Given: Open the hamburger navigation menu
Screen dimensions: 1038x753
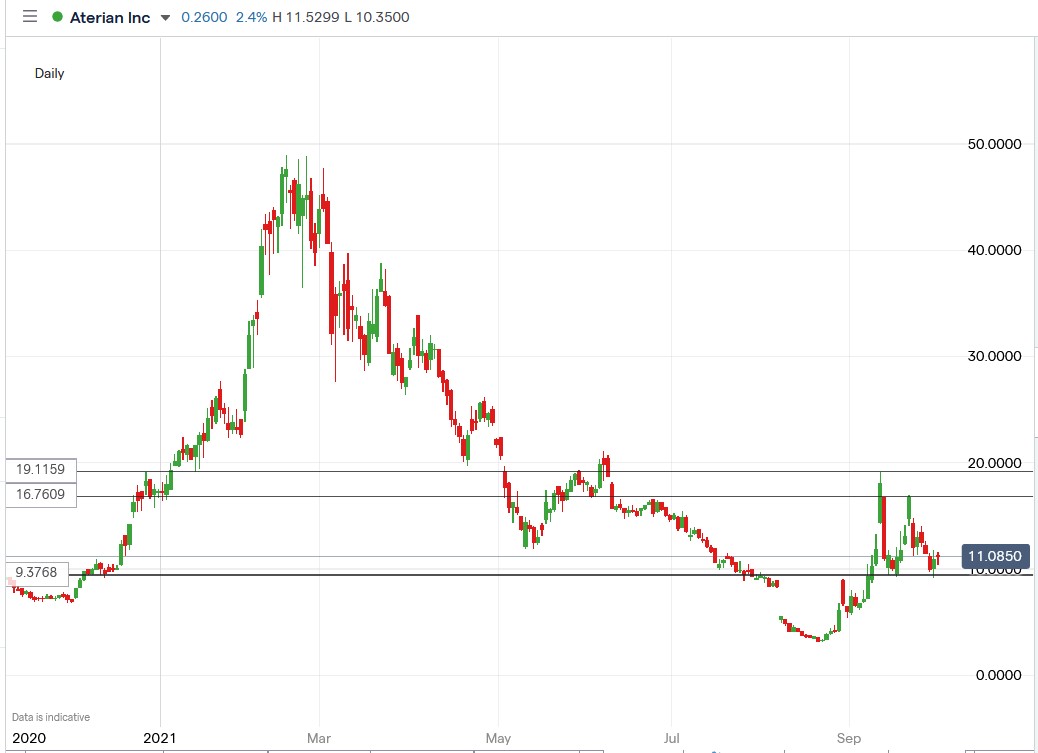Looking at the screenshot, I should click(29, 16).
